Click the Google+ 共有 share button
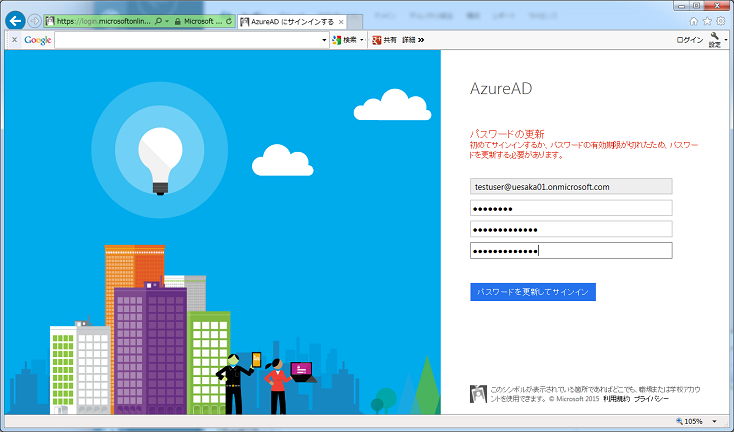734x432 pixels. click(384, 40)
